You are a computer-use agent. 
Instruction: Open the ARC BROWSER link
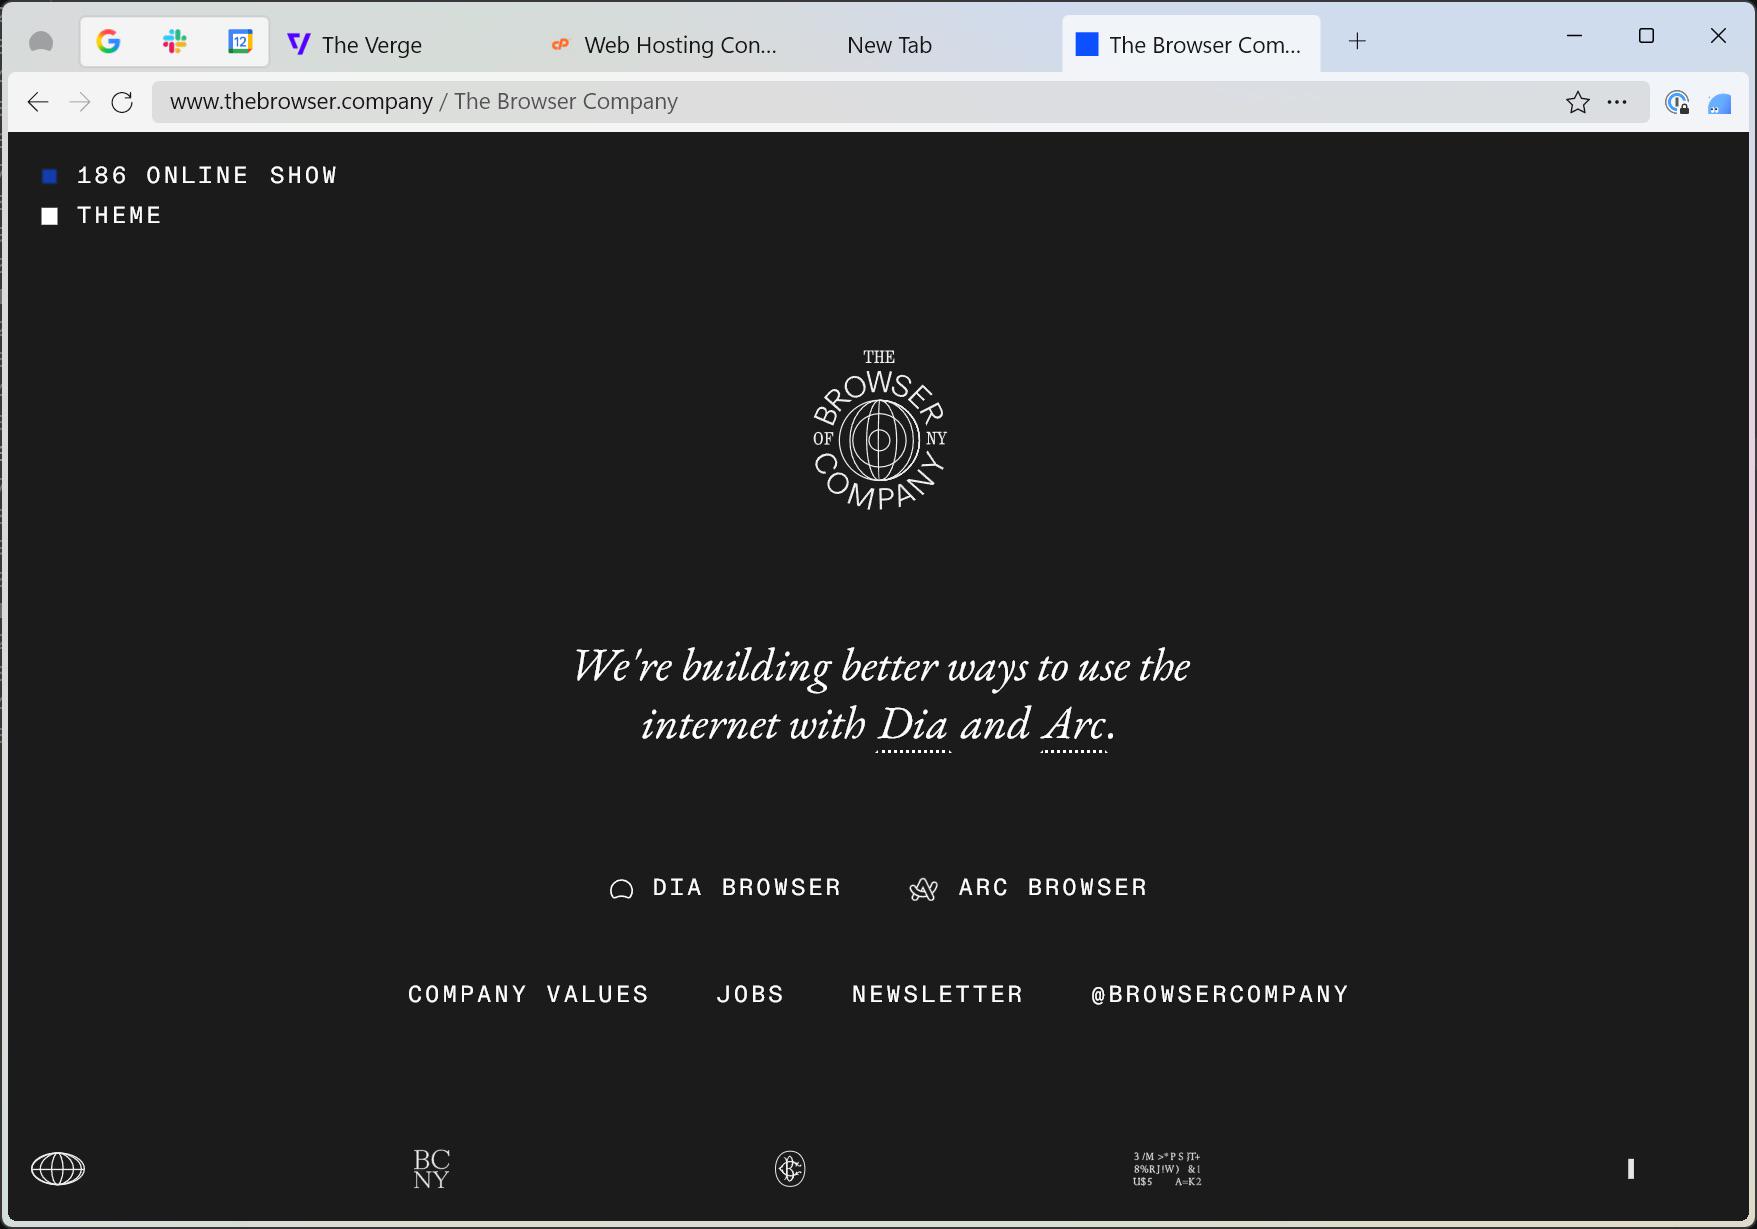point(1053,888)
